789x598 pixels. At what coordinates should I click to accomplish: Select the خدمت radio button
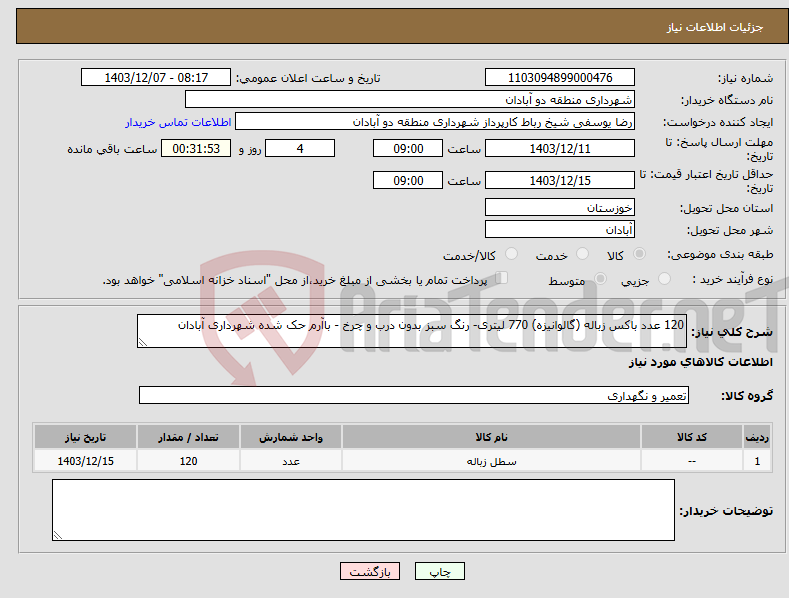pyautogui.click(x=582, y=254)
